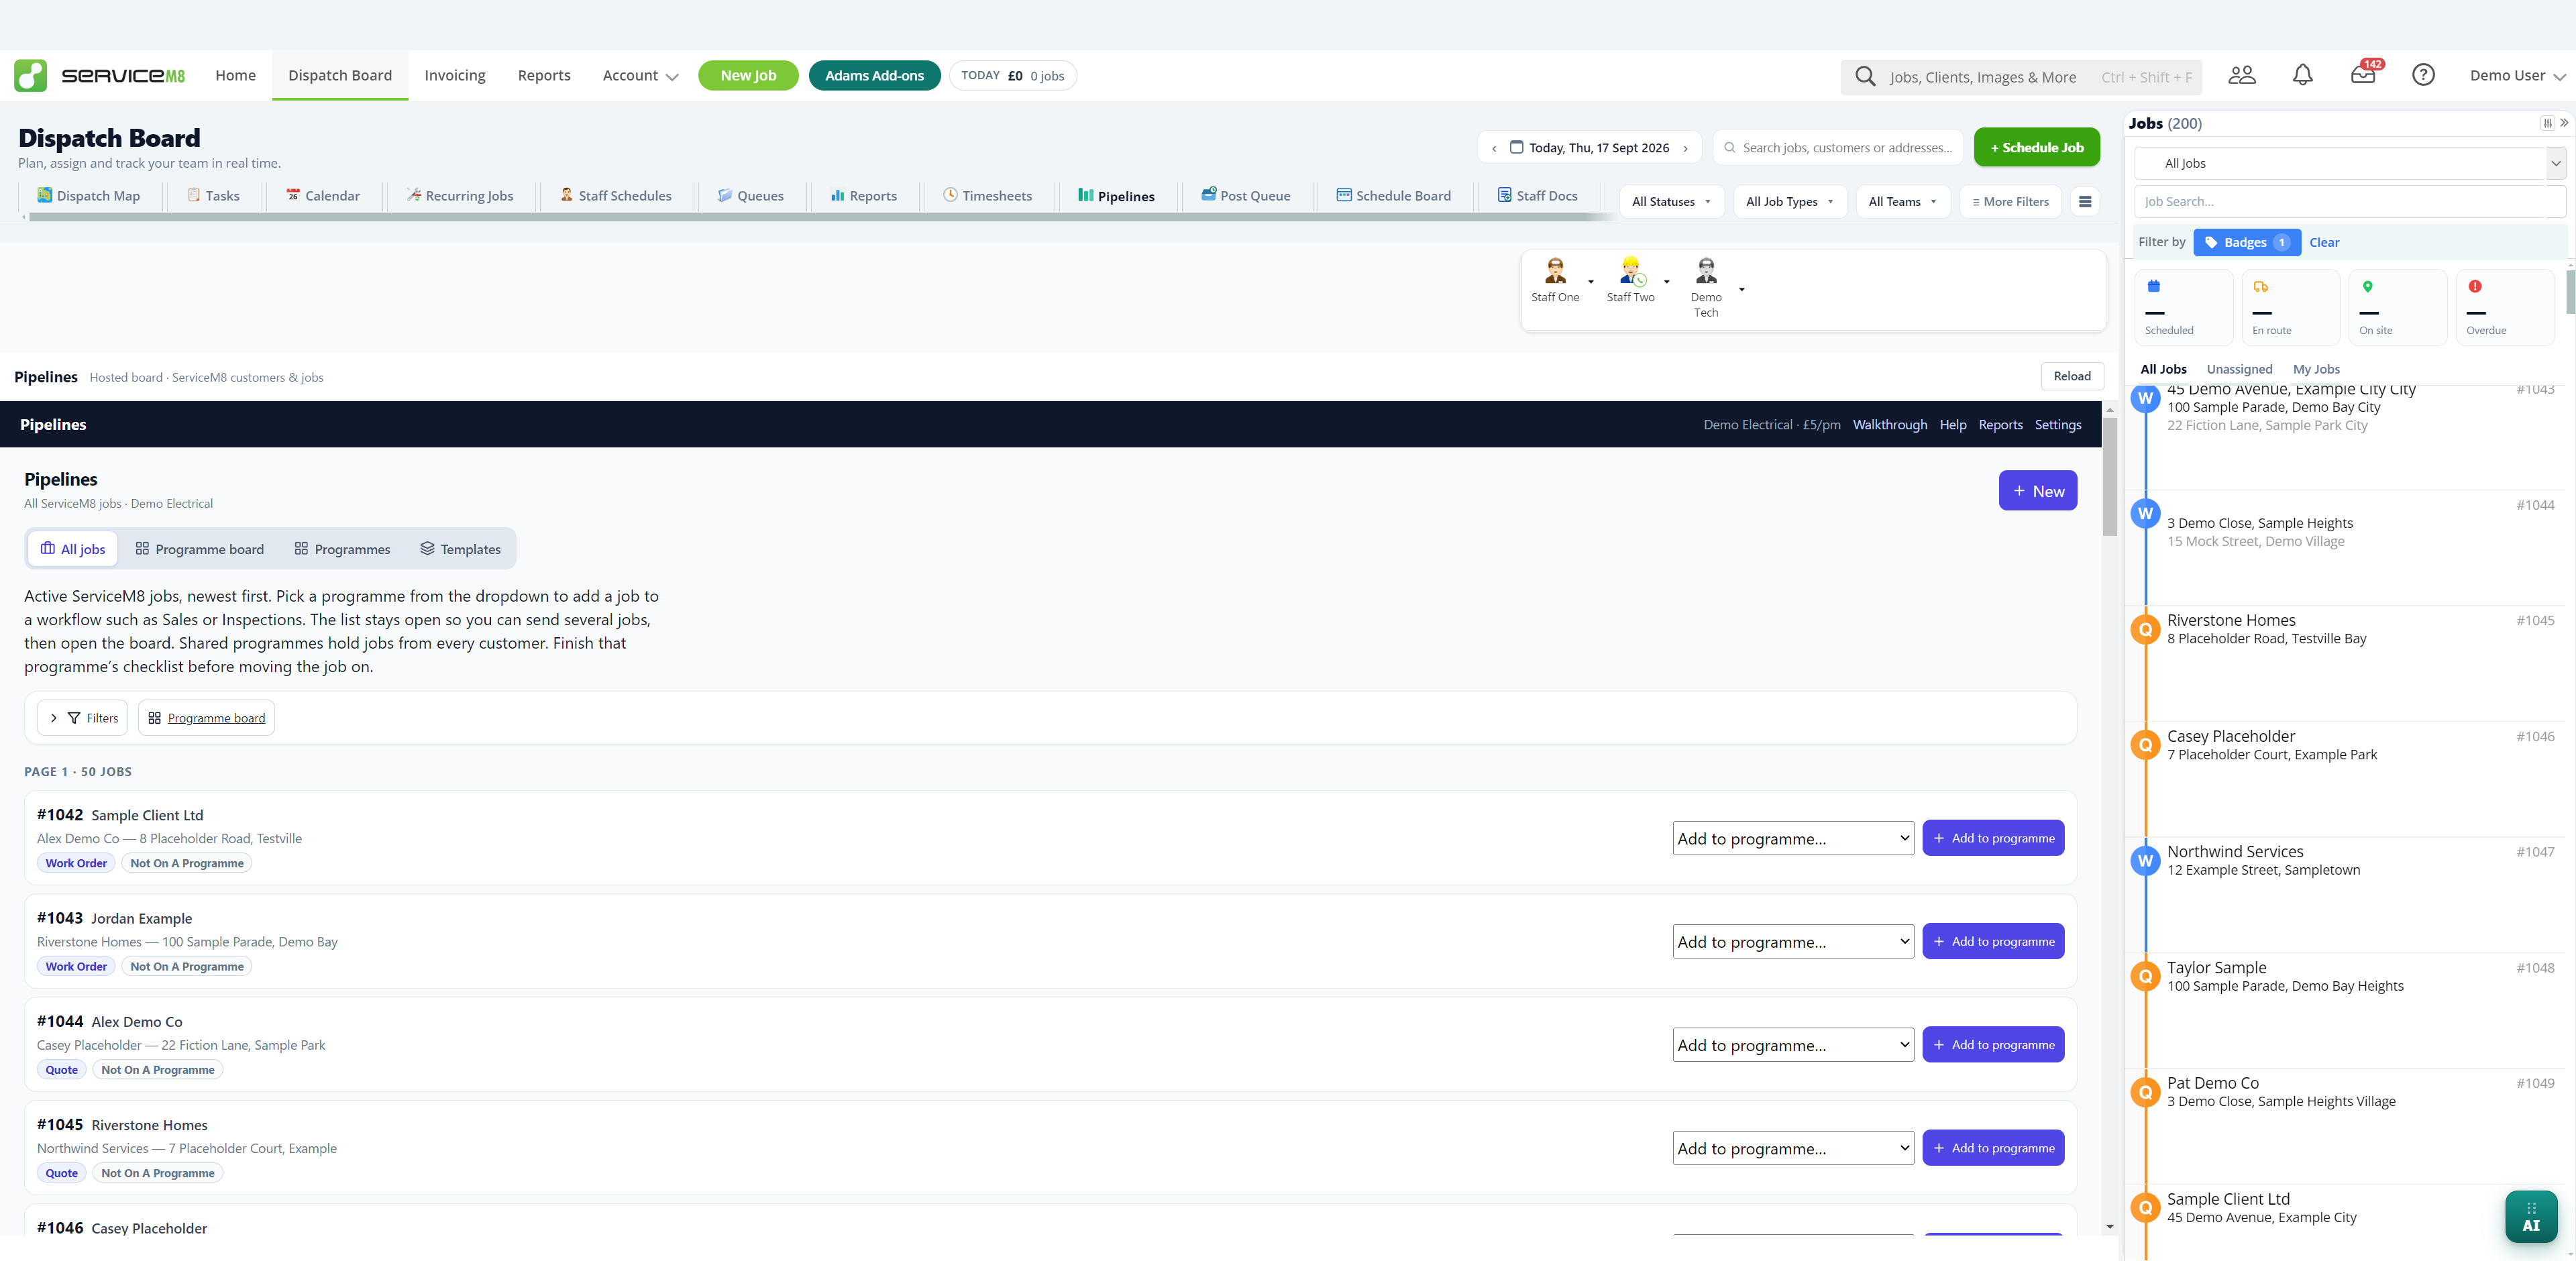Expand the Filters section
The image size is (2576, 1261).
[x=83, y=718]
